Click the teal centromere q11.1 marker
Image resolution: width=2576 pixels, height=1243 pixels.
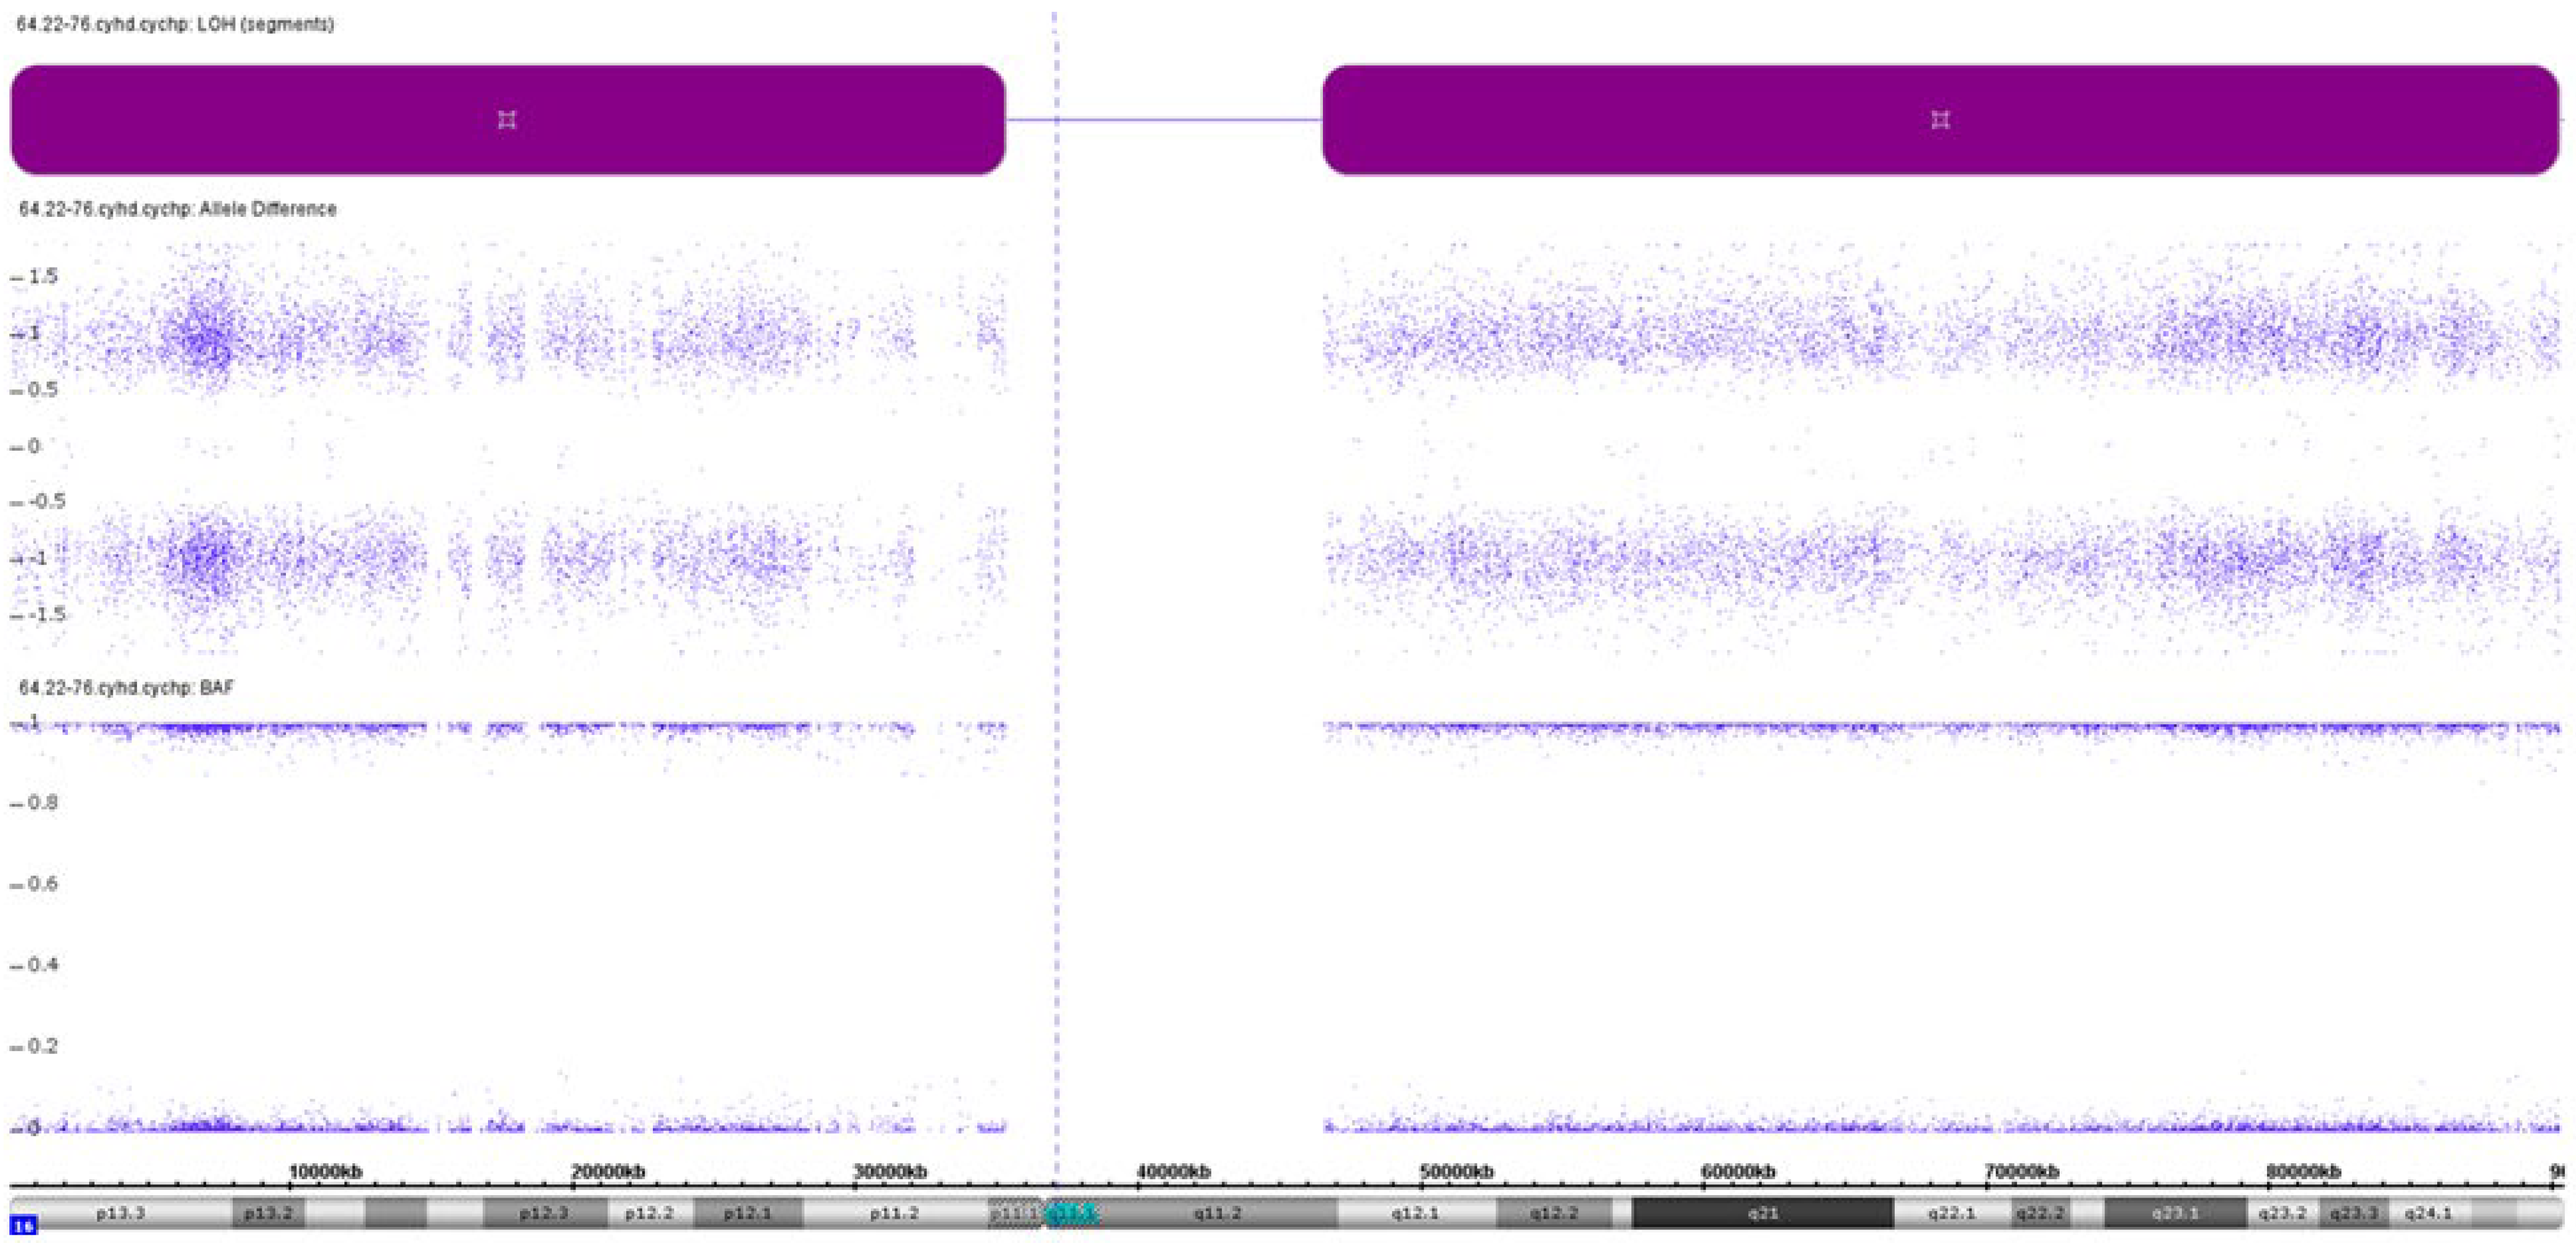click(1072, 1213)
